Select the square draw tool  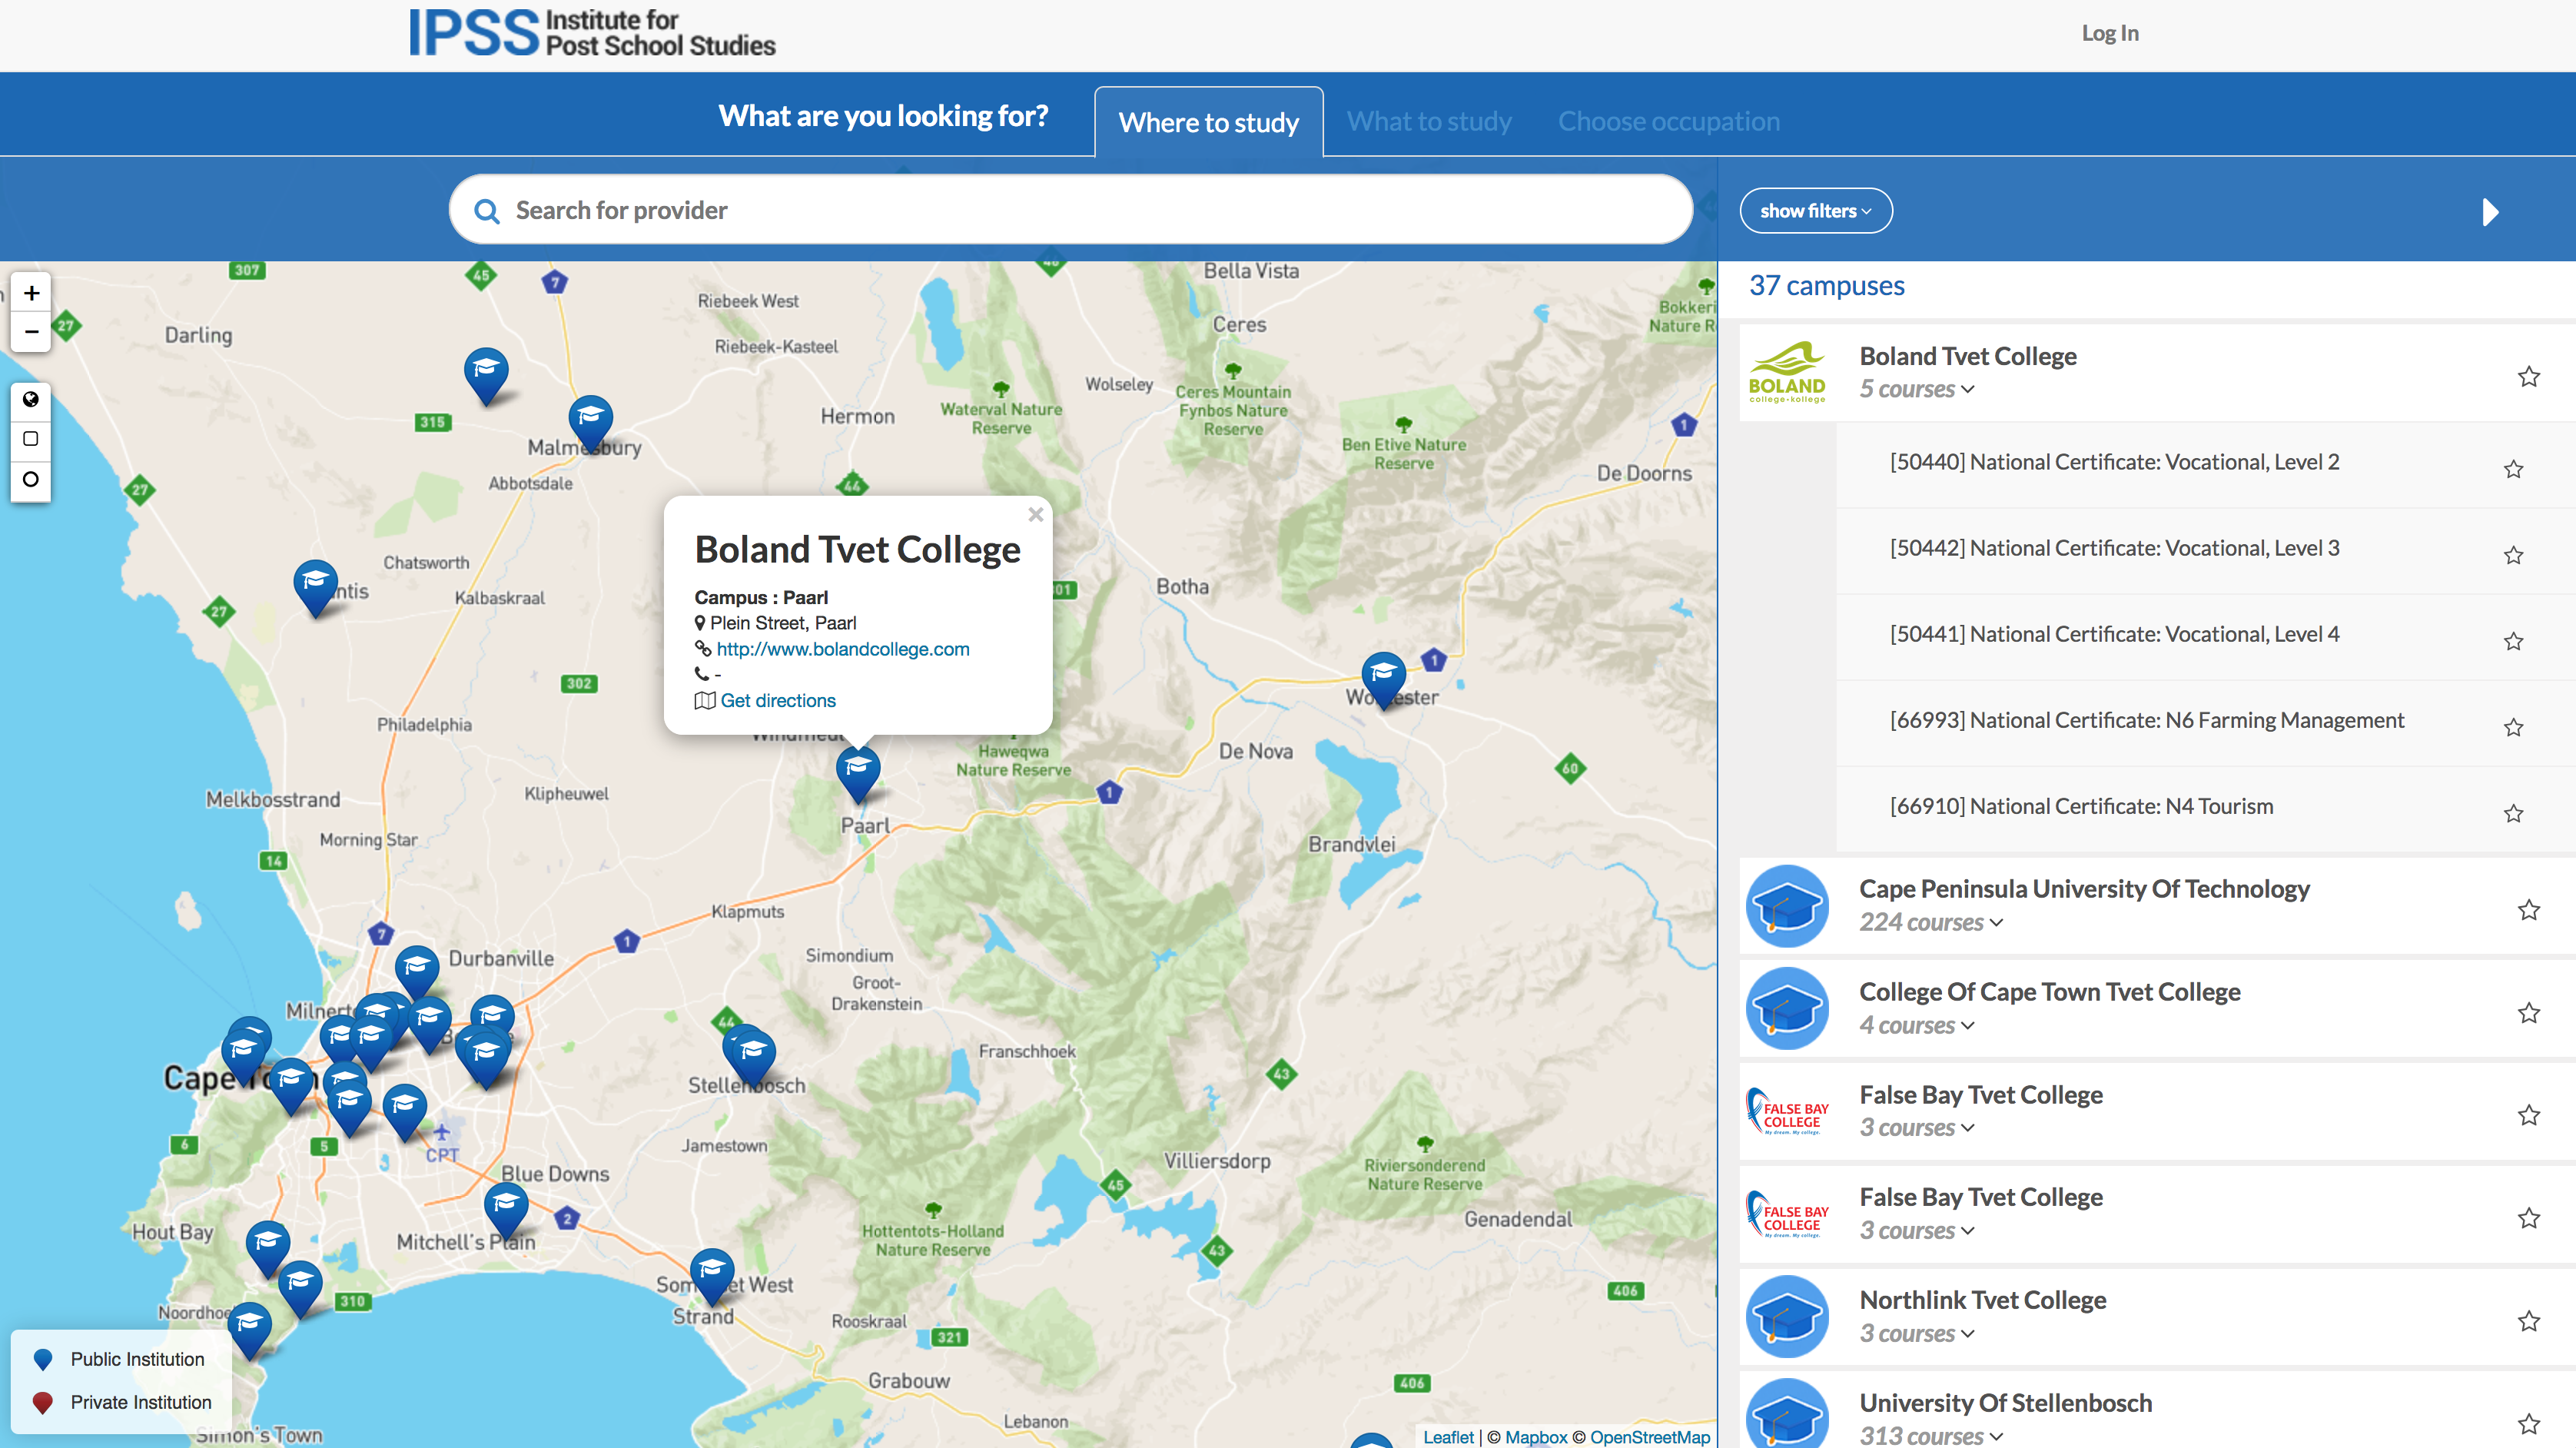[31, 438]
